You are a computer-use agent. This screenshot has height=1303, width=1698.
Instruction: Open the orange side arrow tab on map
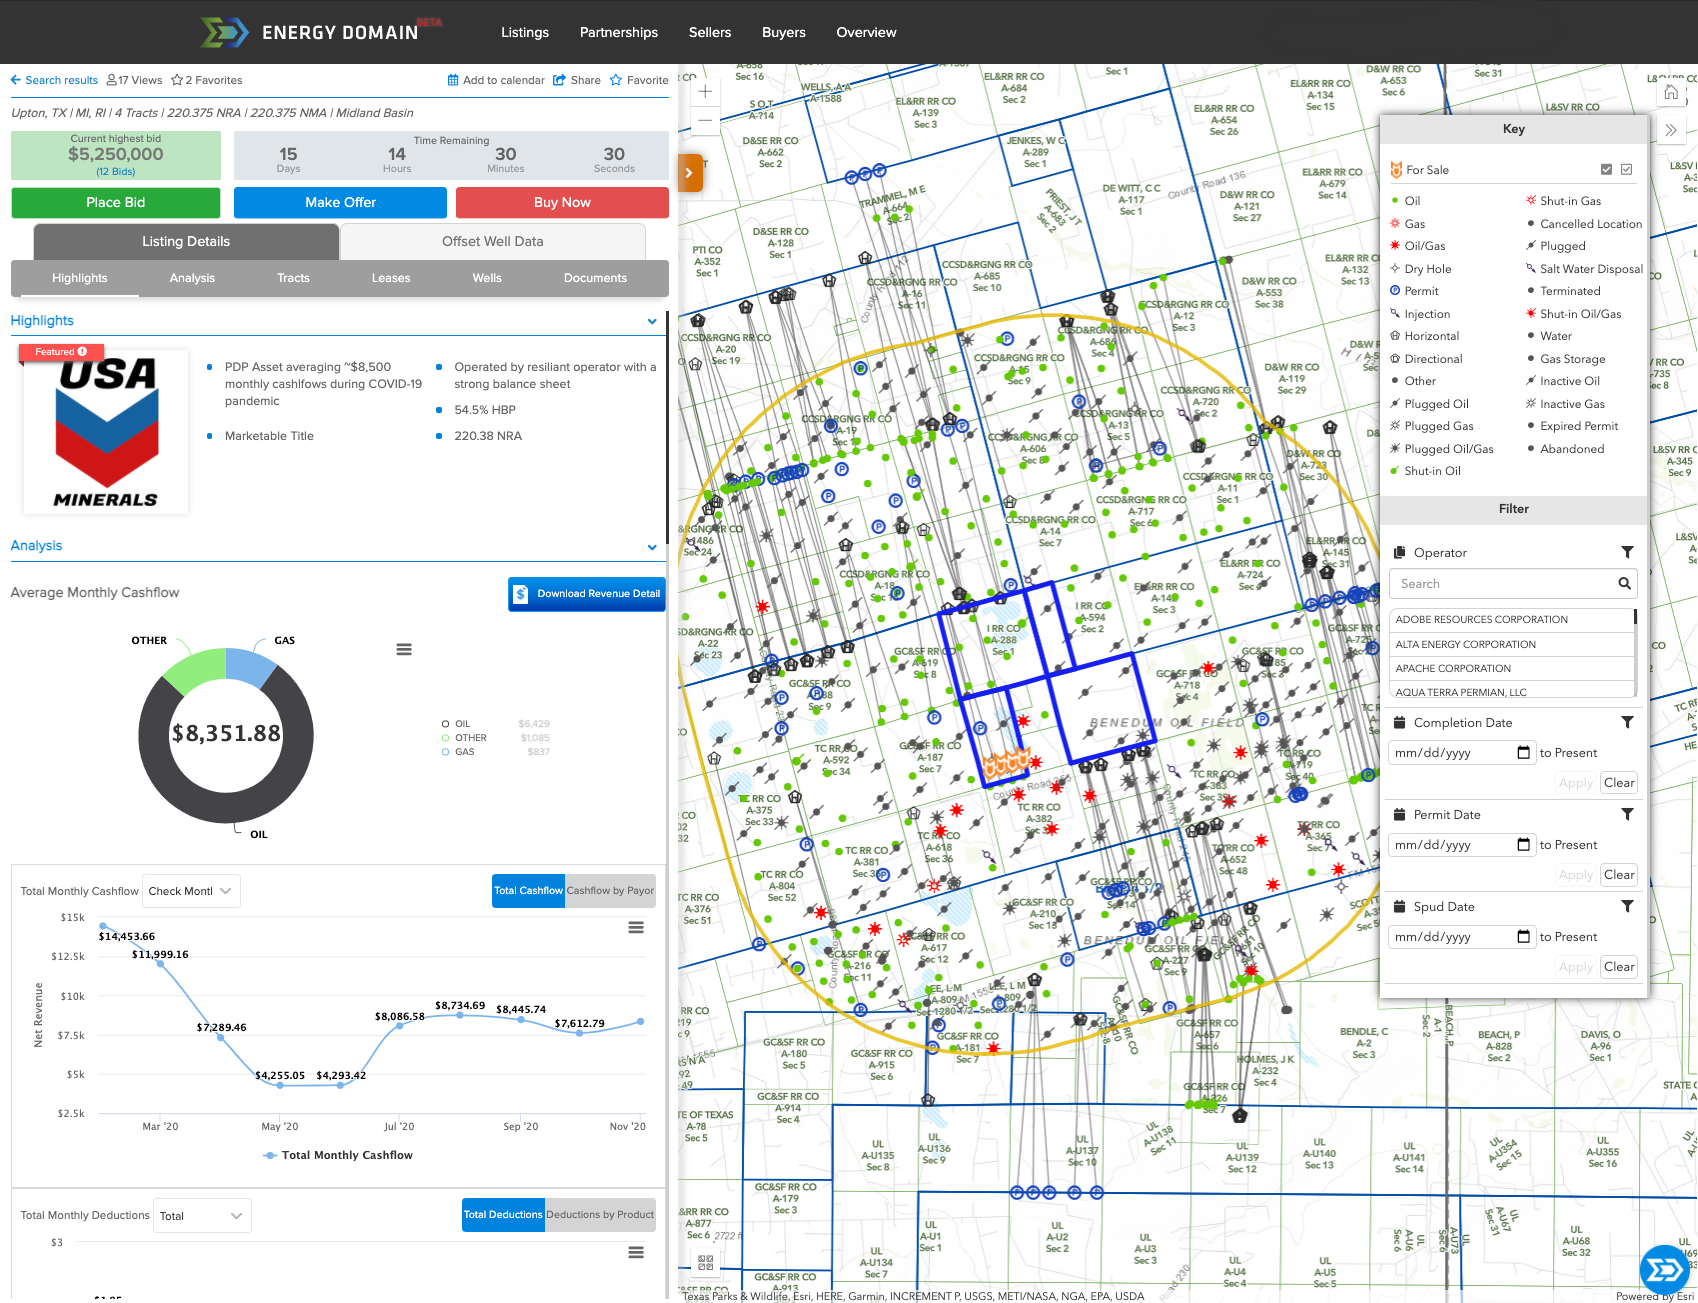click(x=690, y=173)
